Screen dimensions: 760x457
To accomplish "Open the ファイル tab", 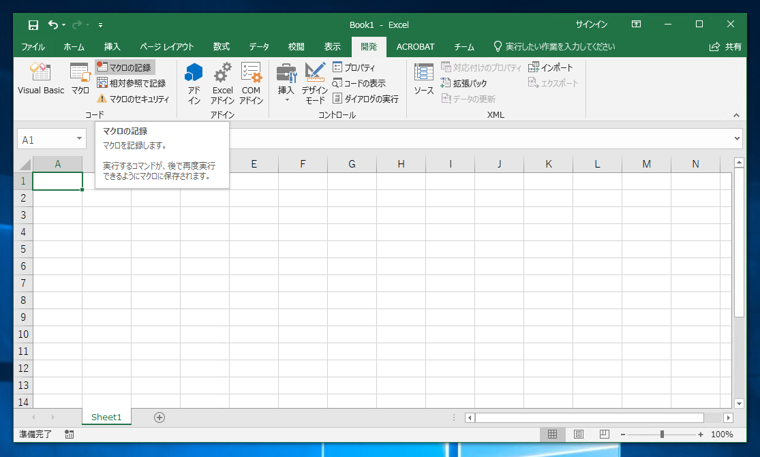I will pos(33,47).
